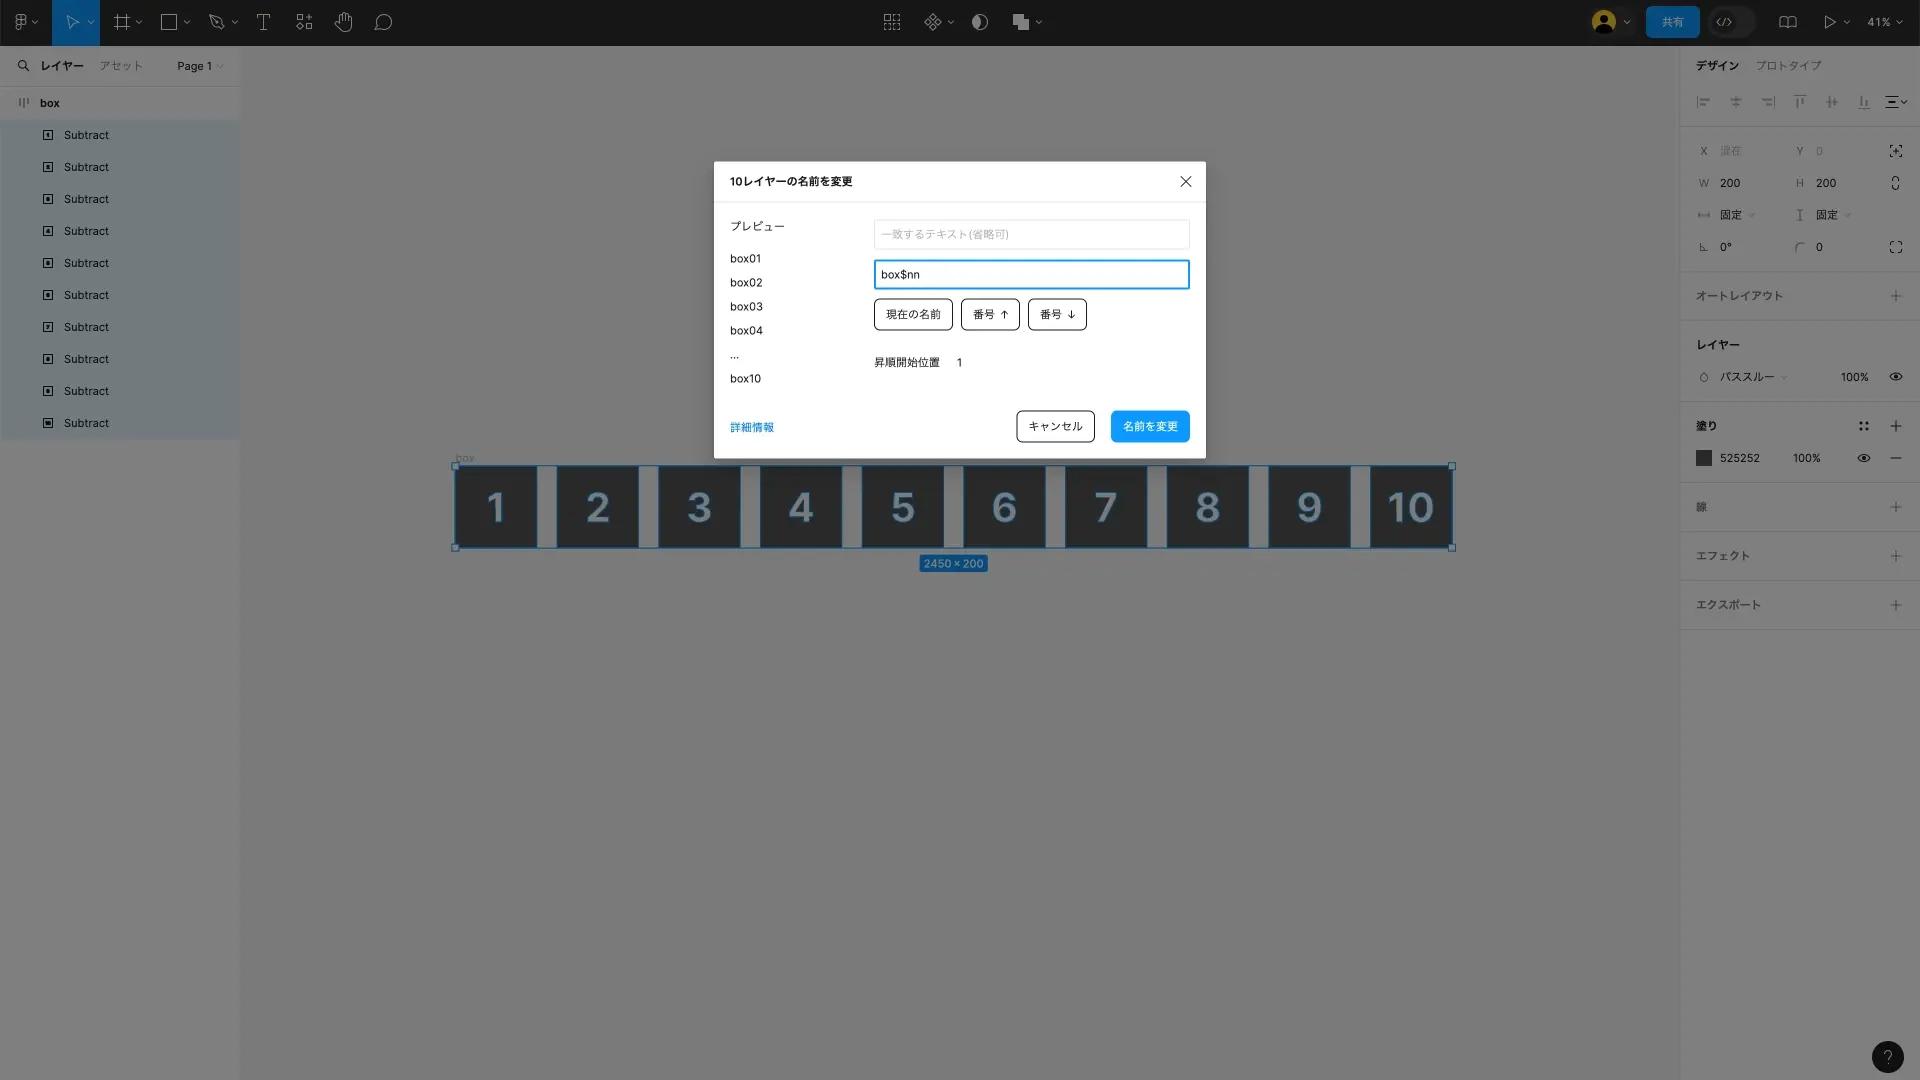Image resolution: width=1920 pixels, height=1080 pixels.
Task: Toggle Dev Mode code switch
Action: pyautogui.click(x=1732, y=22)
